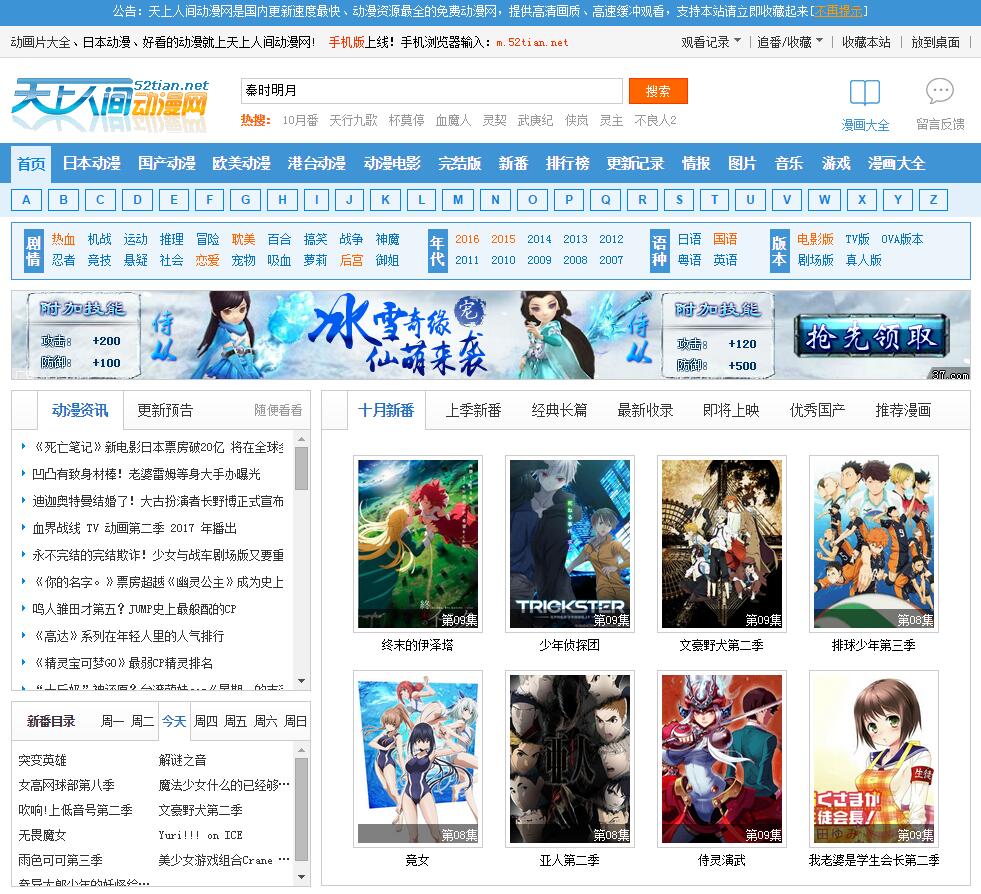Switch to the 经典长篇 tab
This screenshot has height=894, width=981.
click(559, 410)
